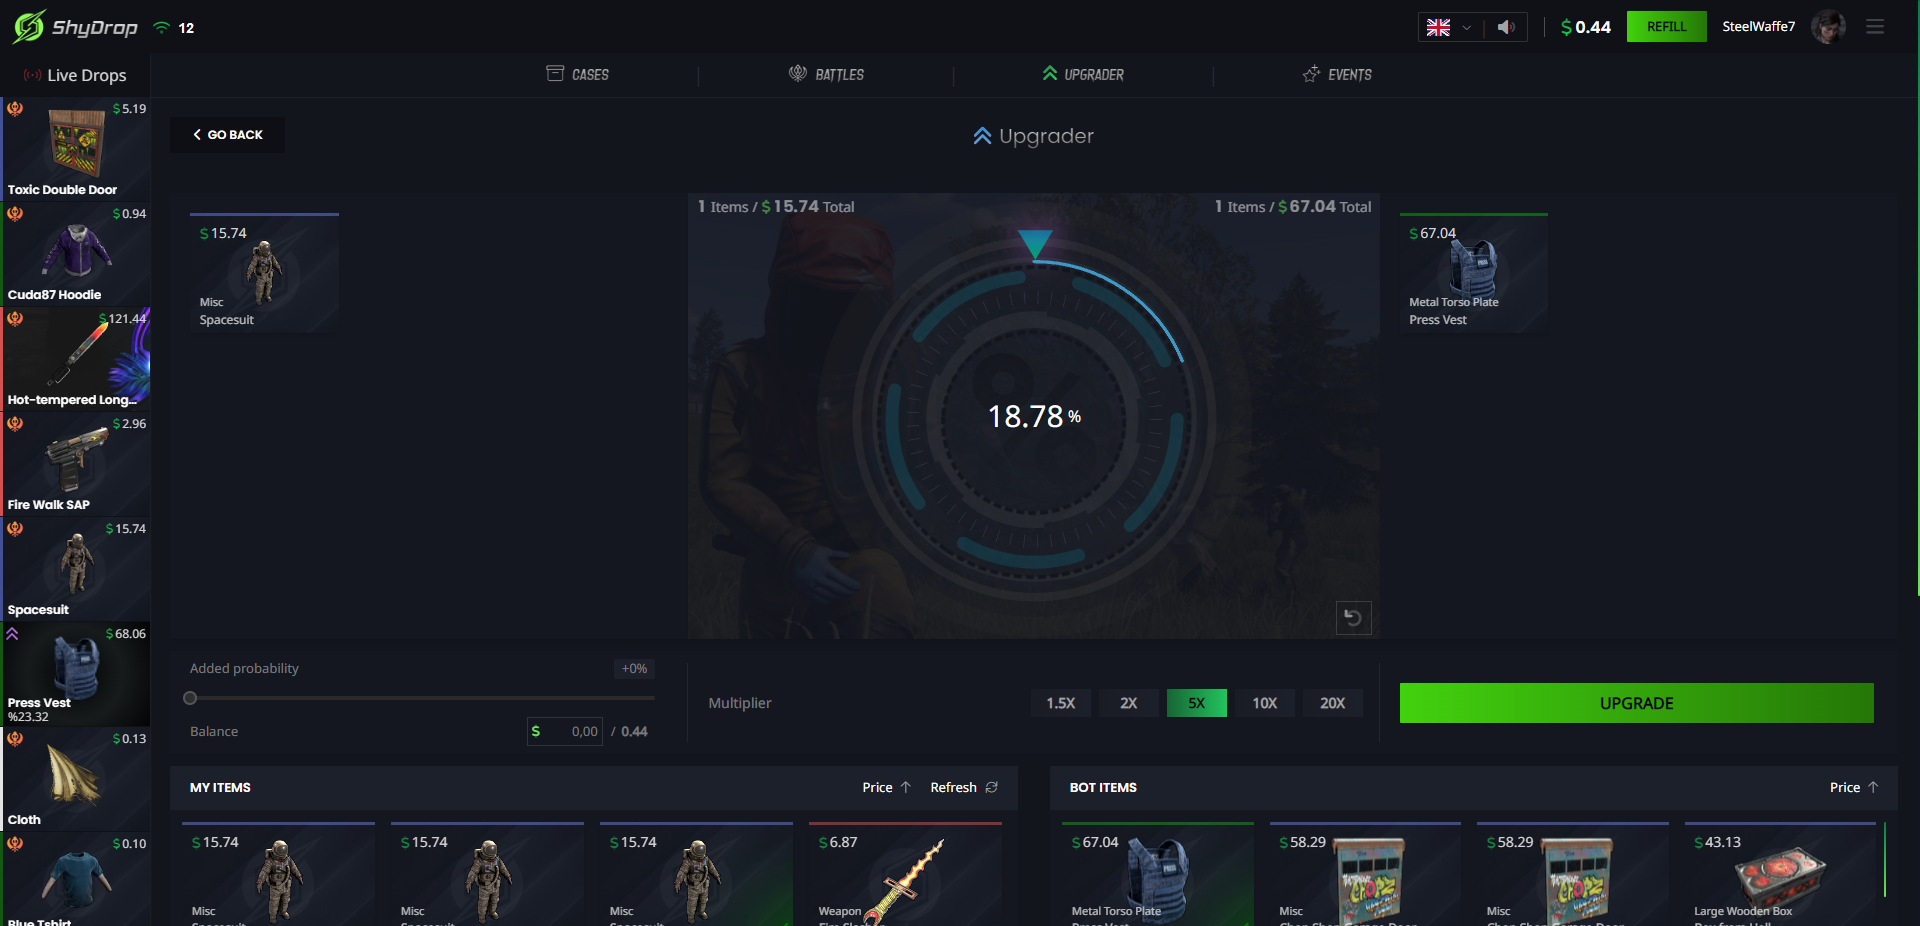Switch the multiplier to 1.5X
This screenshot has width=1920, height=926.
pos(1061,703)
